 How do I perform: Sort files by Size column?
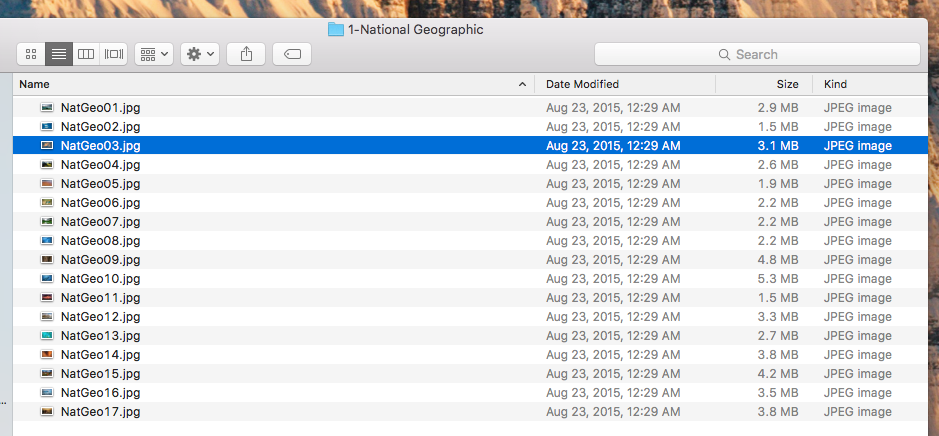[787, 84]
